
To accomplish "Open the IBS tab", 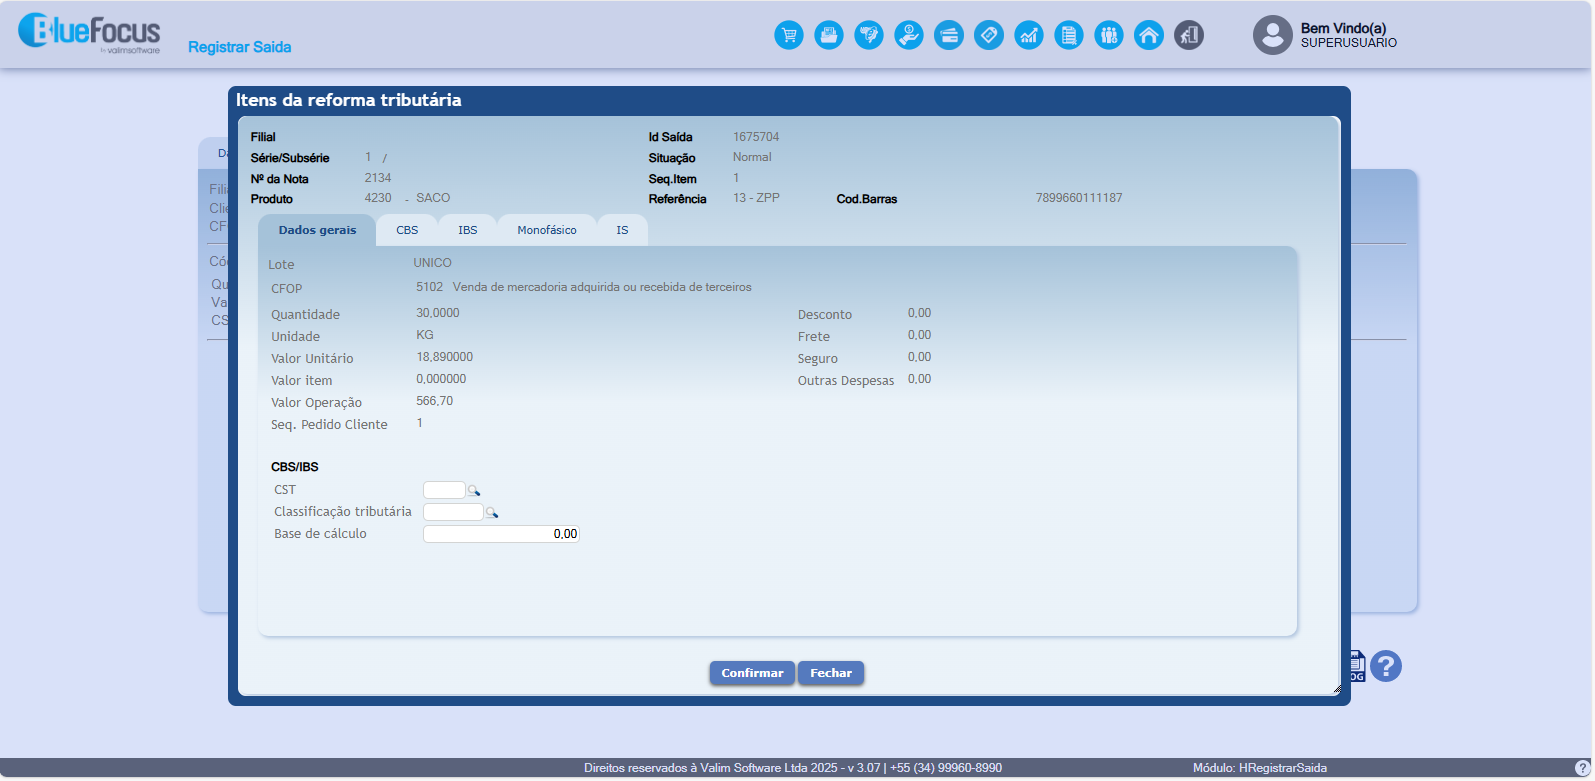I will click(x=468, y=230).
